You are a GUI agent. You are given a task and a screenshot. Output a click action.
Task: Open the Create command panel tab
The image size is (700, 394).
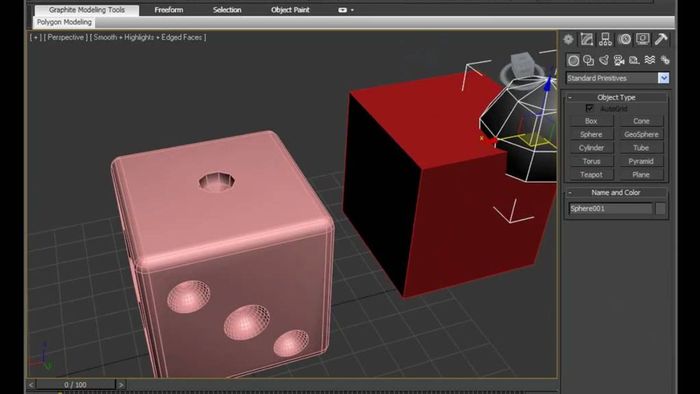pyautogui.click(x=568, y=39)
